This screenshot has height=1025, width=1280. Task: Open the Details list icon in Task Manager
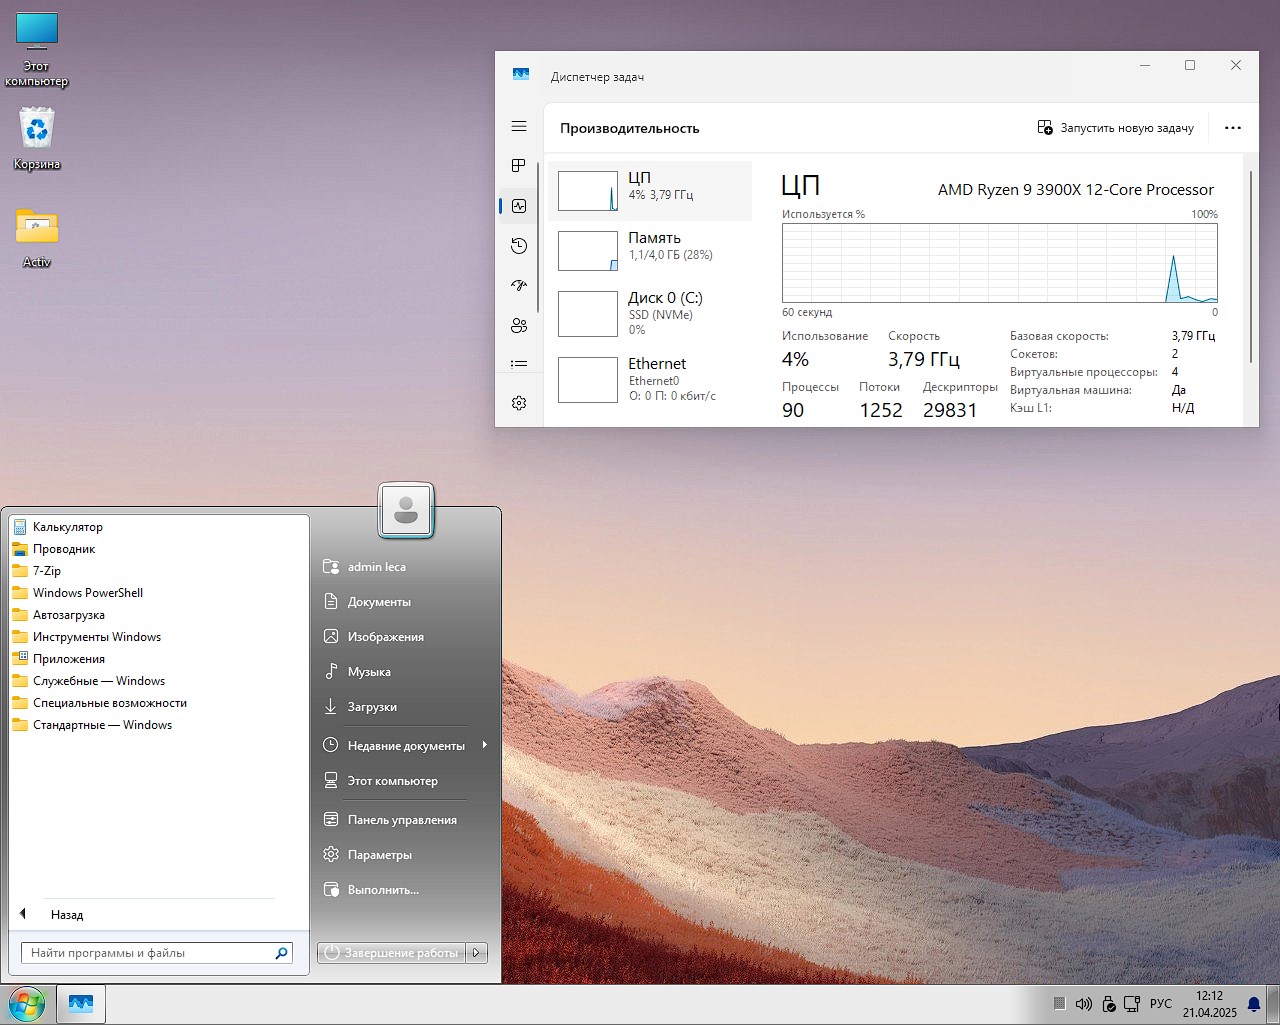click(519, 364)
